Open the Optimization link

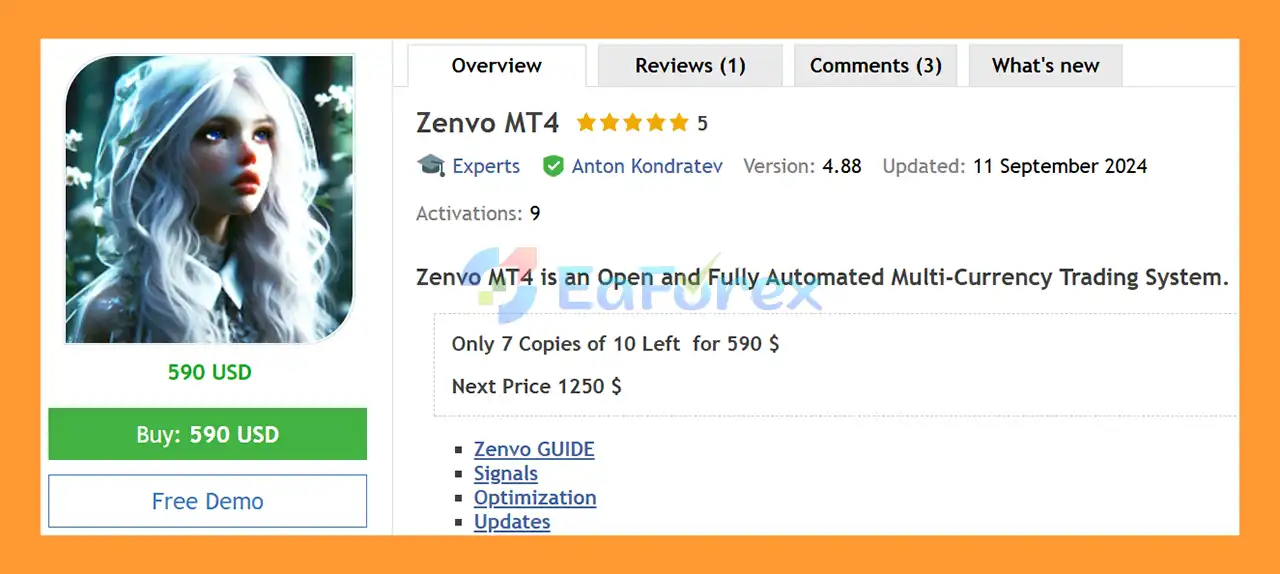pos(535,497)
